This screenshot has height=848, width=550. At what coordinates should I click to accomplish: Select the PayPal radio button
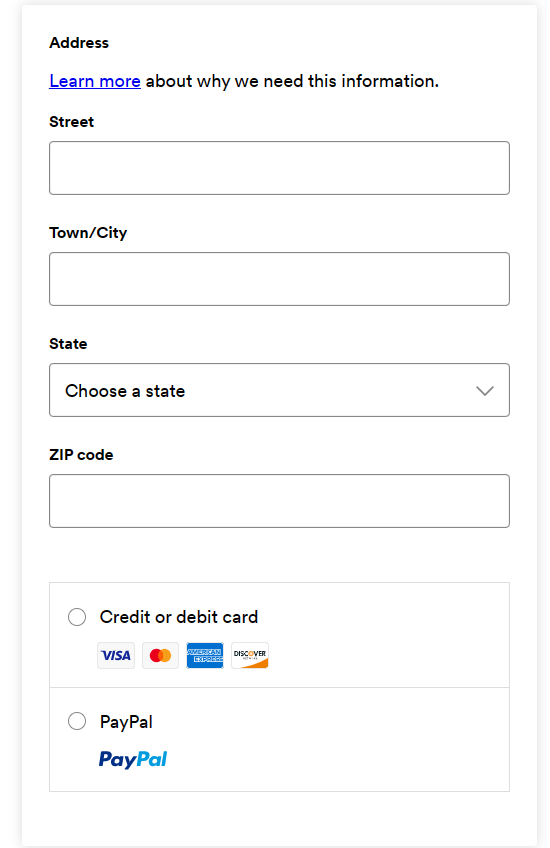[x=77, y=721]
